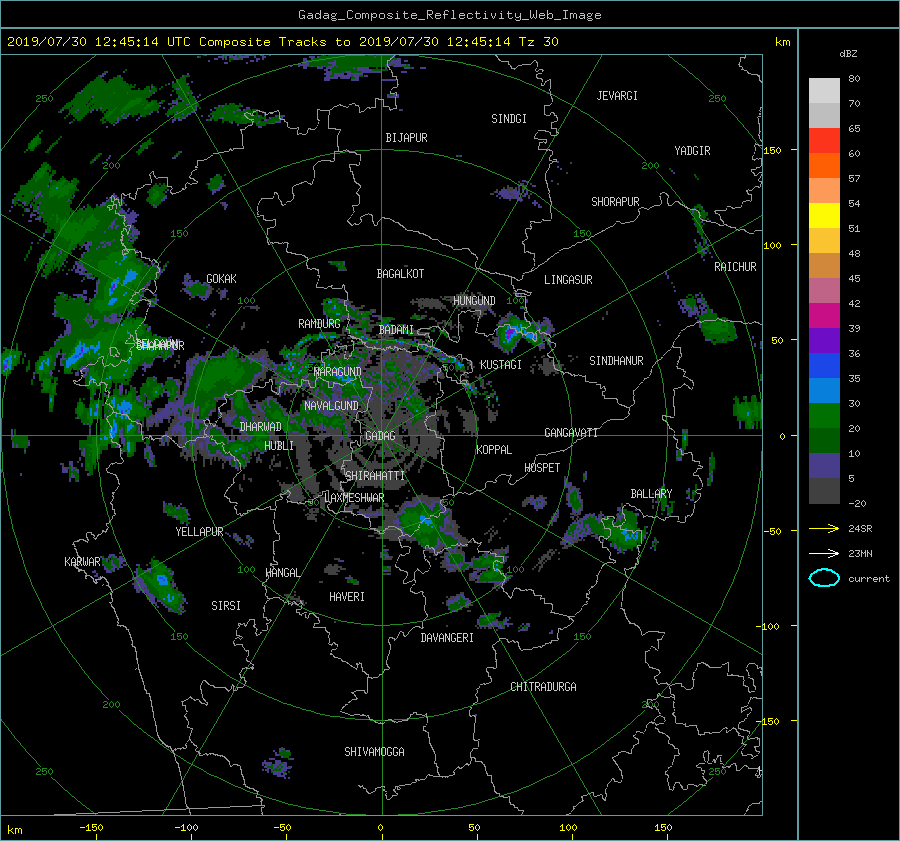Click the HUBLI city label

(279, 445)
